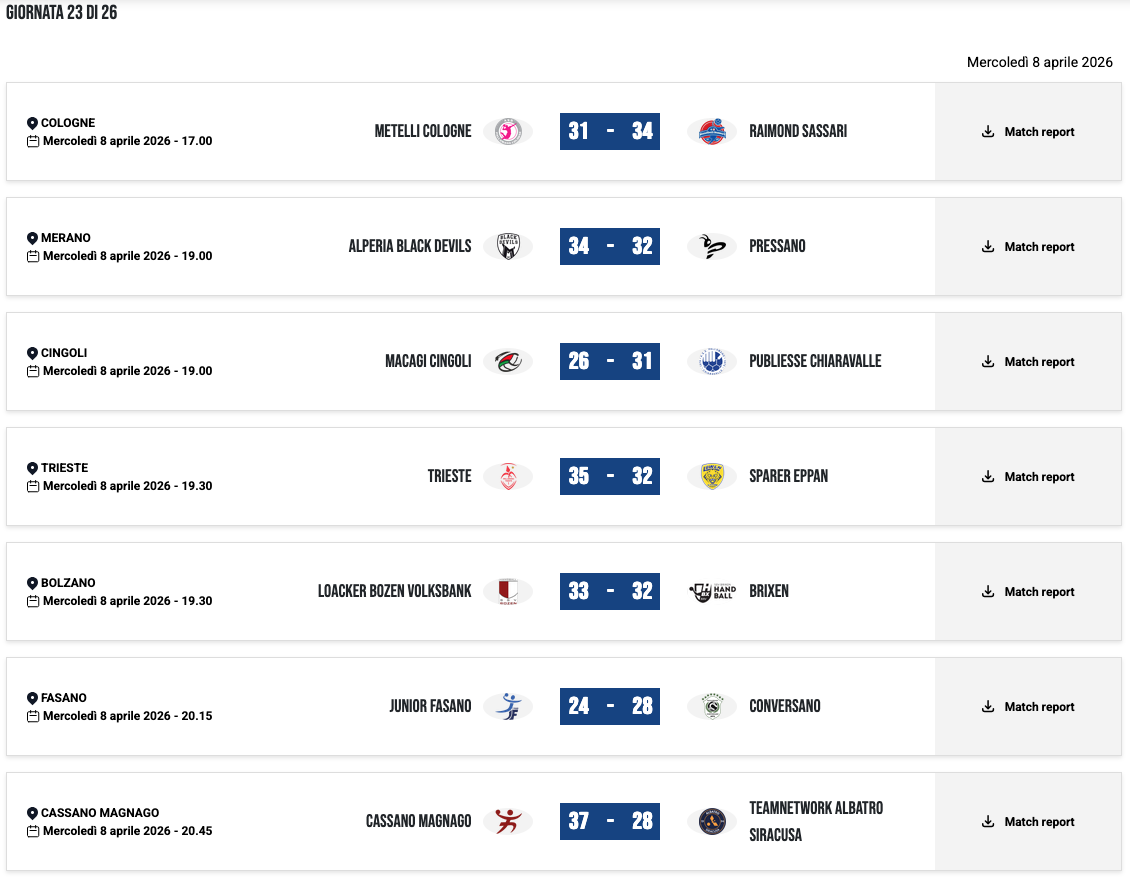Download Match report for Cologne vs Sassari
The image size is (1130, 879).
tap(1028, 132)
